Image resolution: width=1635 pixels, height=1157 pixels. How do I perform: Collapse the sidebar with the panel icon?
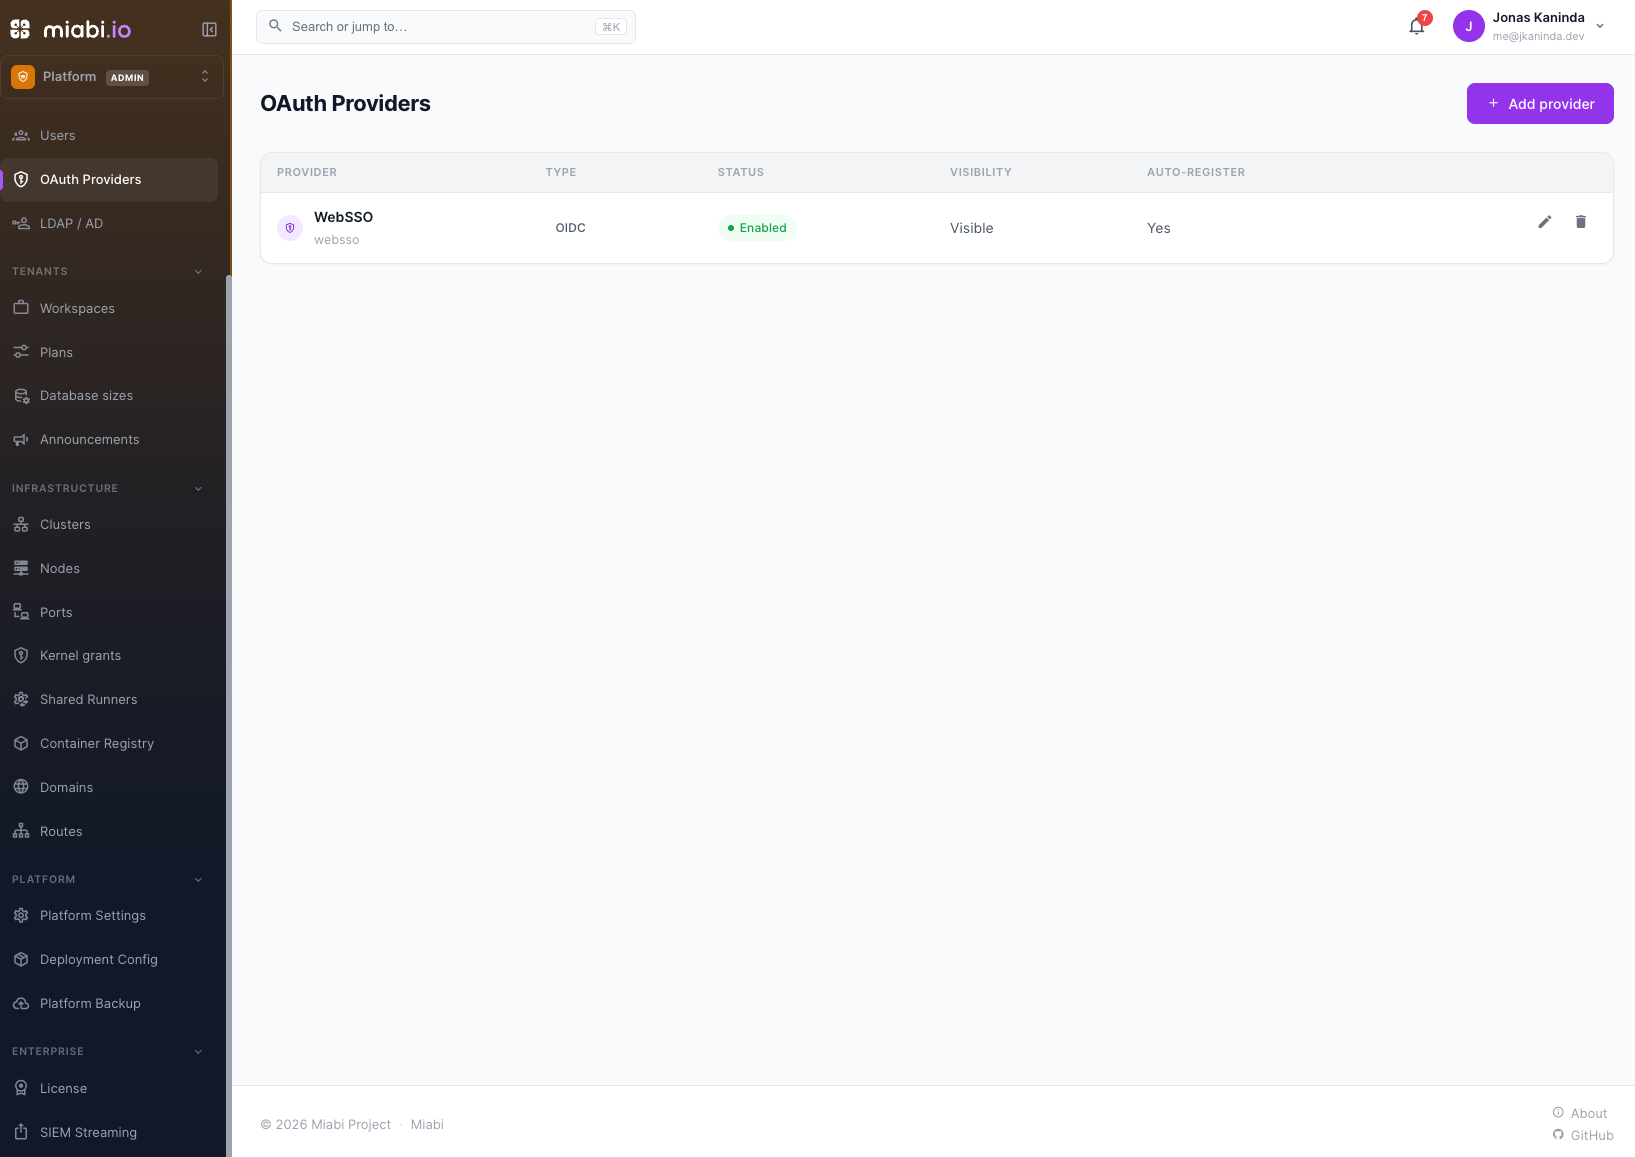point(209,30)
